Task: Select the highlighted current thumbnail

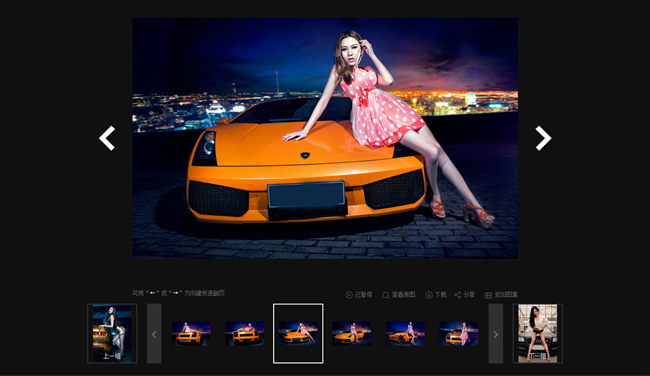Action: click(x=298, y=333)
